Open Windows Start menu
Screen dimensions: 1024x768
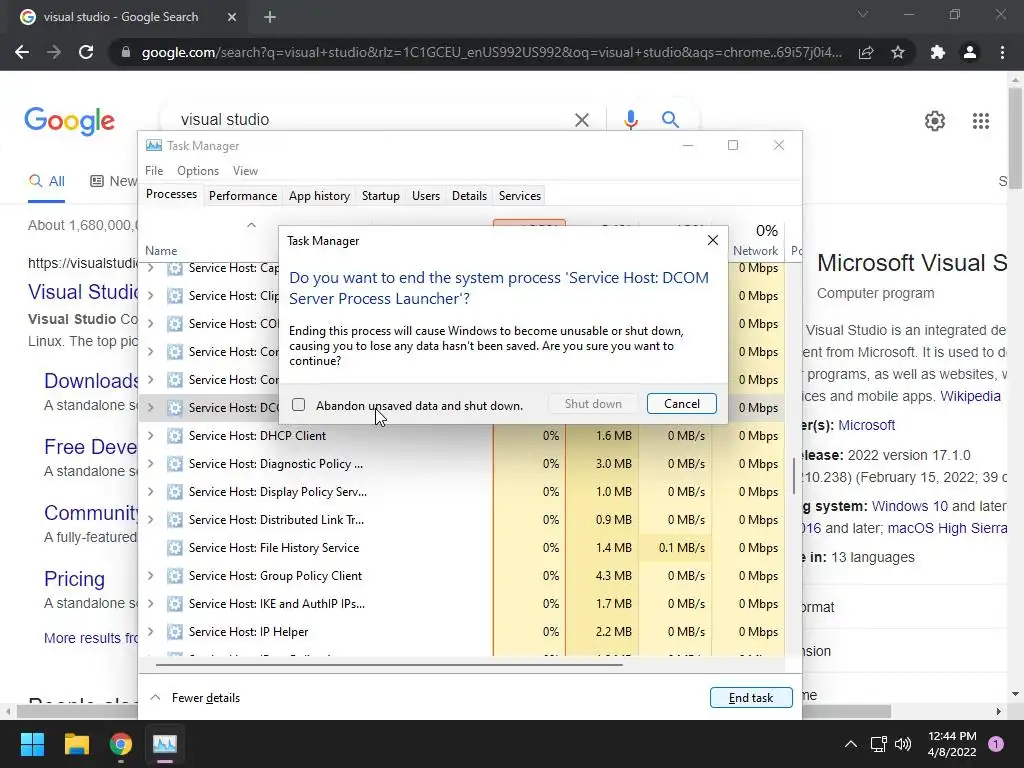tap(32, 744)
